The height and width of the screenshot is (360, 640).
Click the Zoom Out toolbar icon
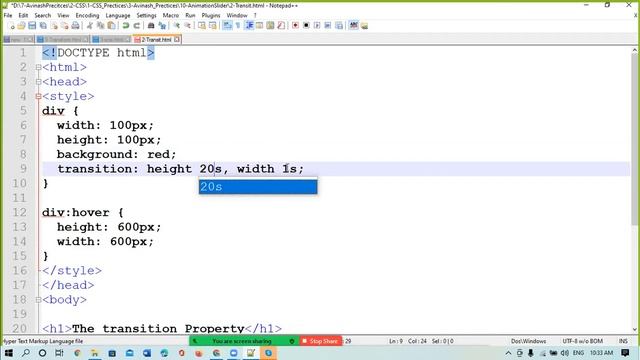click(187, 26)
